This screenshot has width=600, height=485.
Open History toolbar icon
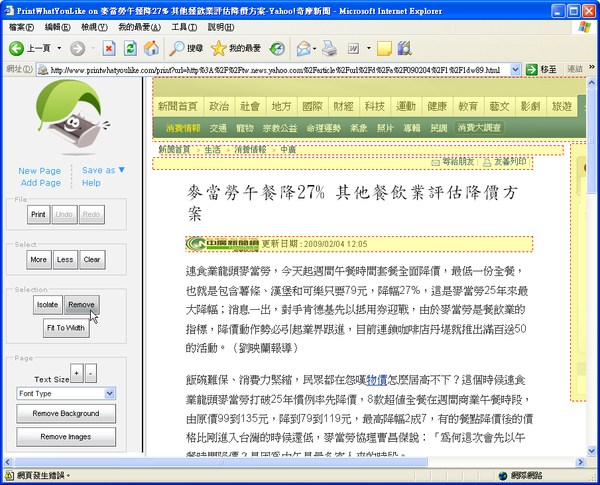(x=277, y=48)
